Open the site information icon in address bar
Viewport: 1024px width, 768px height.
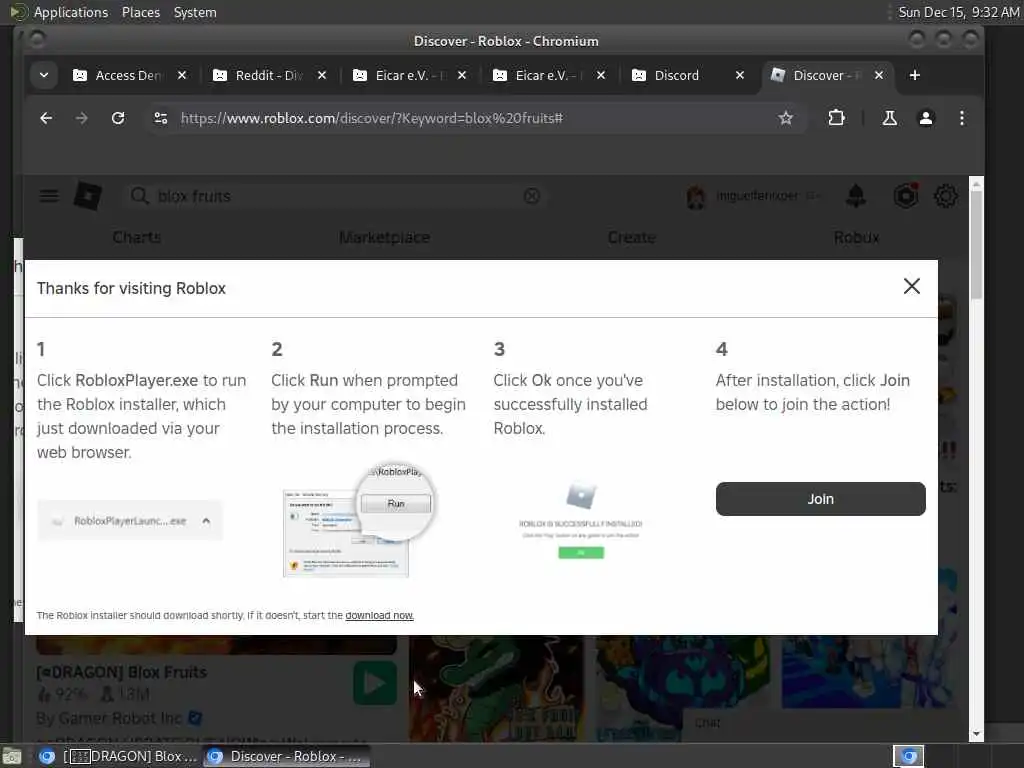pyautogui.click(x=161, y=118)
